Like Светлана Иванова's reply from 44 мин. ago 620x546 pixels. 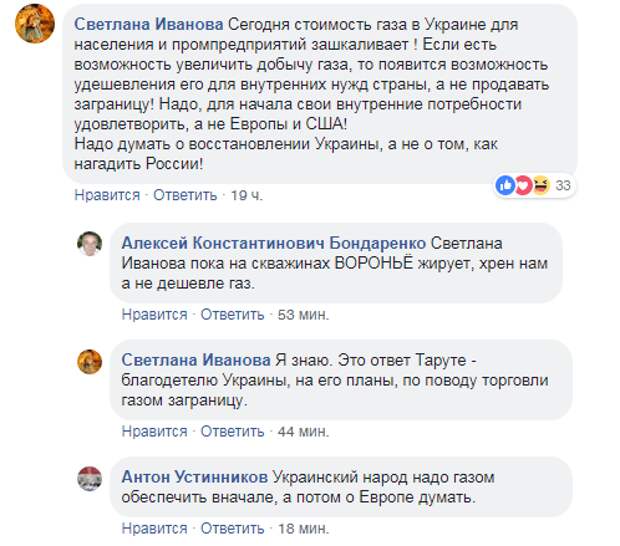click(x=155, y=431)
